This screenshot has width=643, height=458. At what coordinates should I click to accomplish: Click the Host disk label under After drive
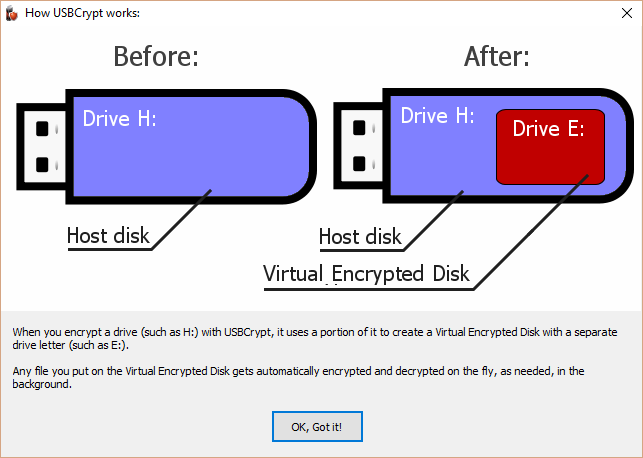point(360,237)
